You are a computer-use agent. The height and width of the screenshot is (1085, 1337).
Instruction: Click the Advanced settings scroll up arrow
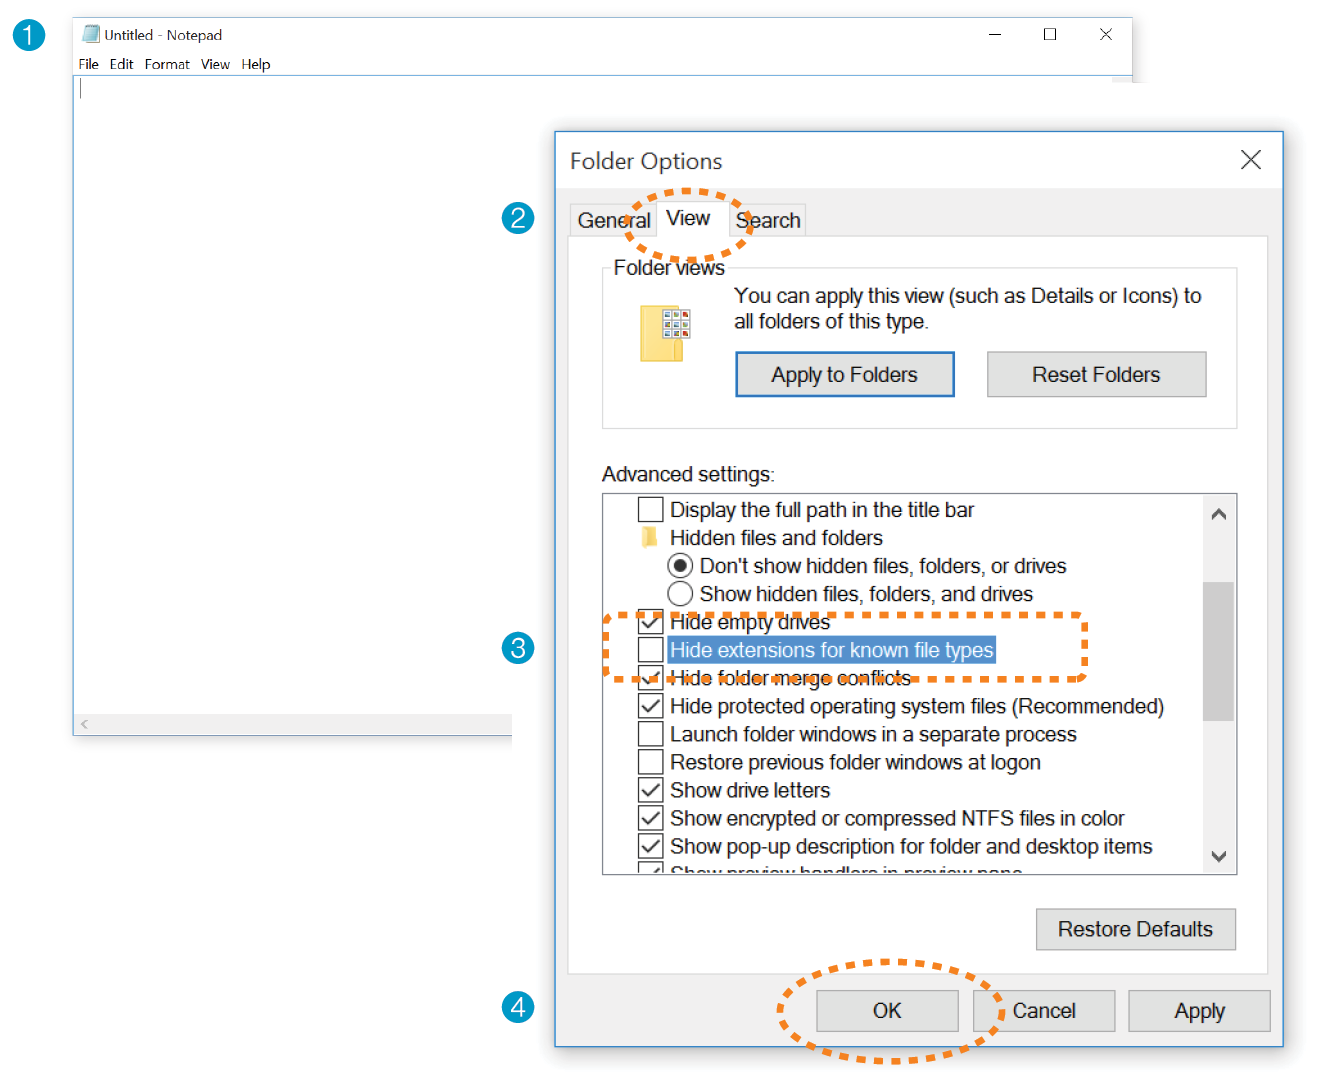(x=1218, y=514)
